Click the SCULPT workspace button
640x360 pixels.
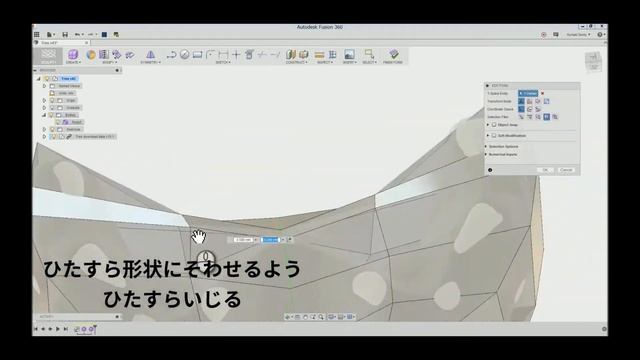(x=48, y=56)
